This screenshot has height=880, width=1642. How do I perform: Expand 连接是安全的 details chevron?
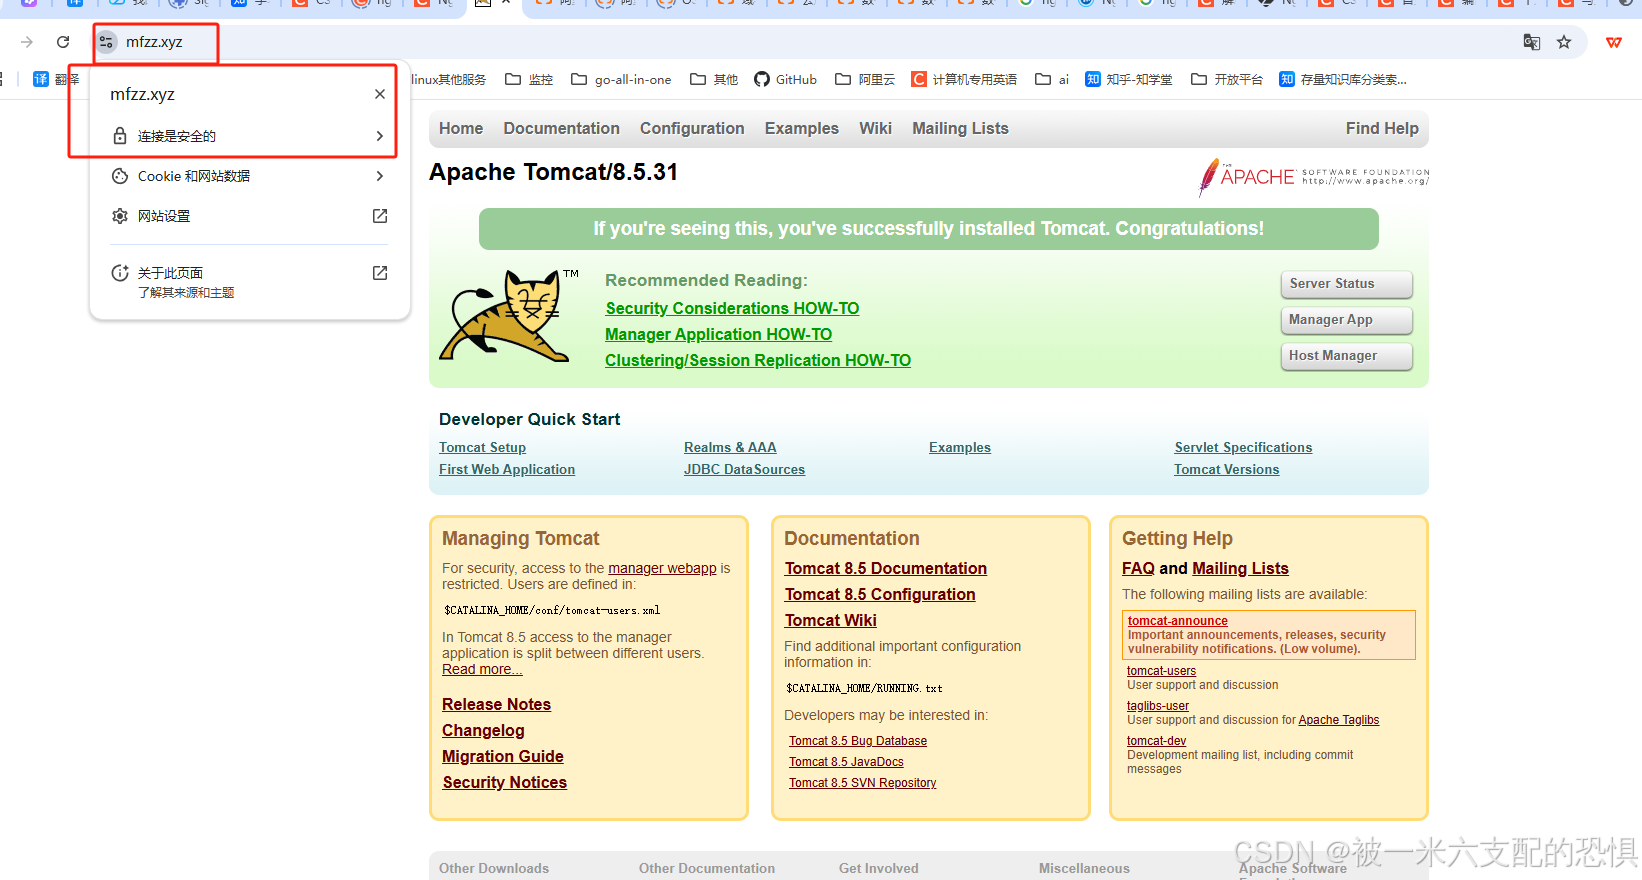click(x=380, y=136)
